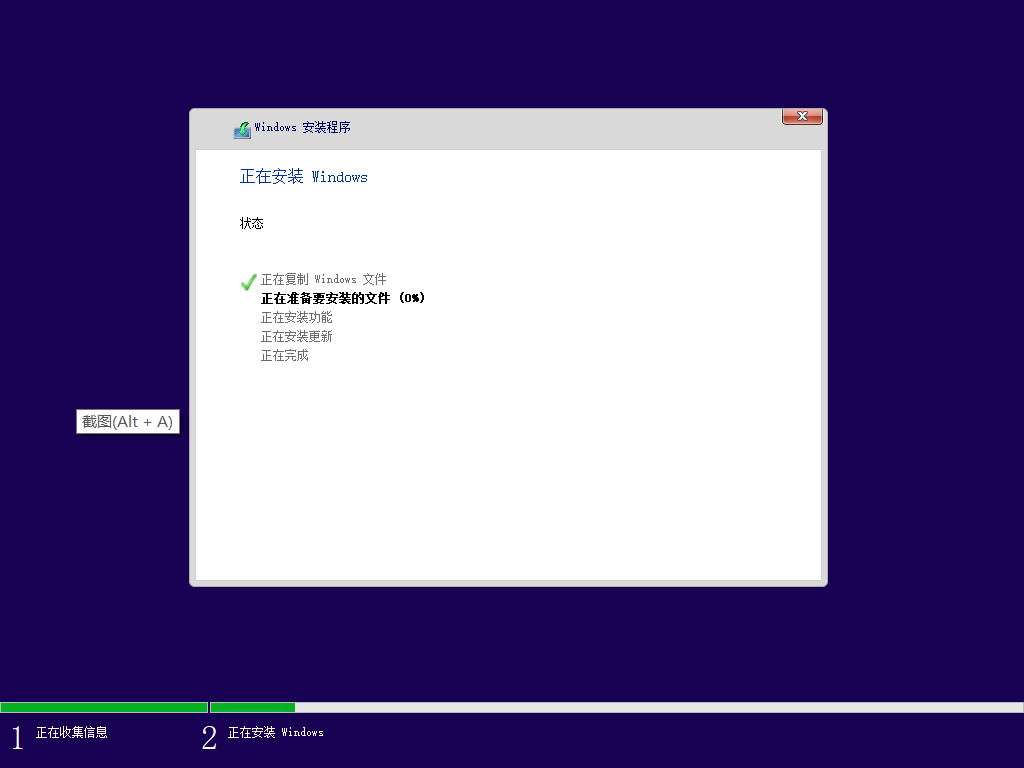
Task: Click the blue heading 正在安装 Windows
Action: (304, 177)
